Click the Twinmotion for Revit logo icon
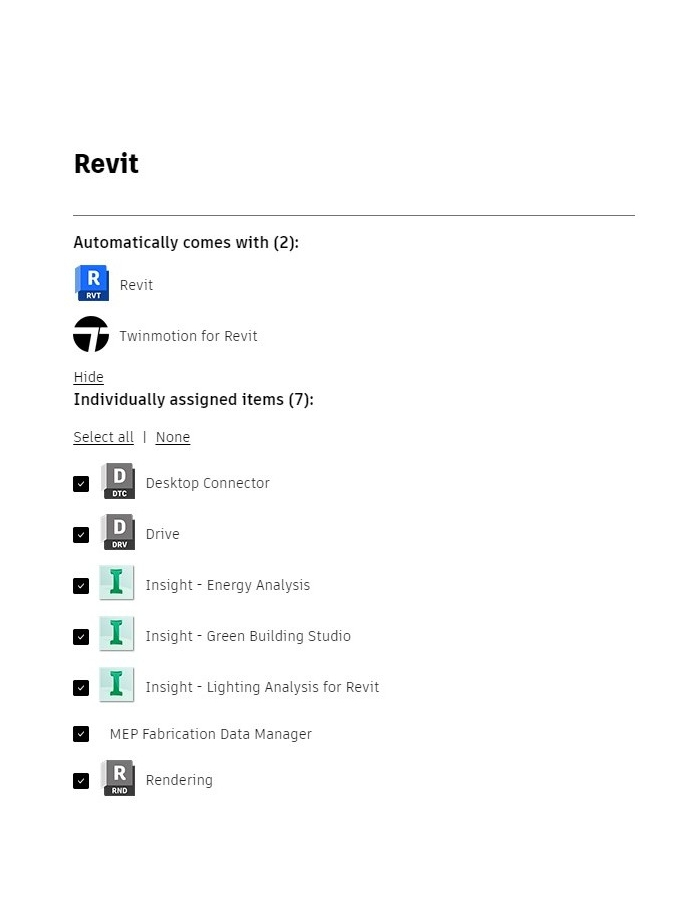 tap(91, 334)
